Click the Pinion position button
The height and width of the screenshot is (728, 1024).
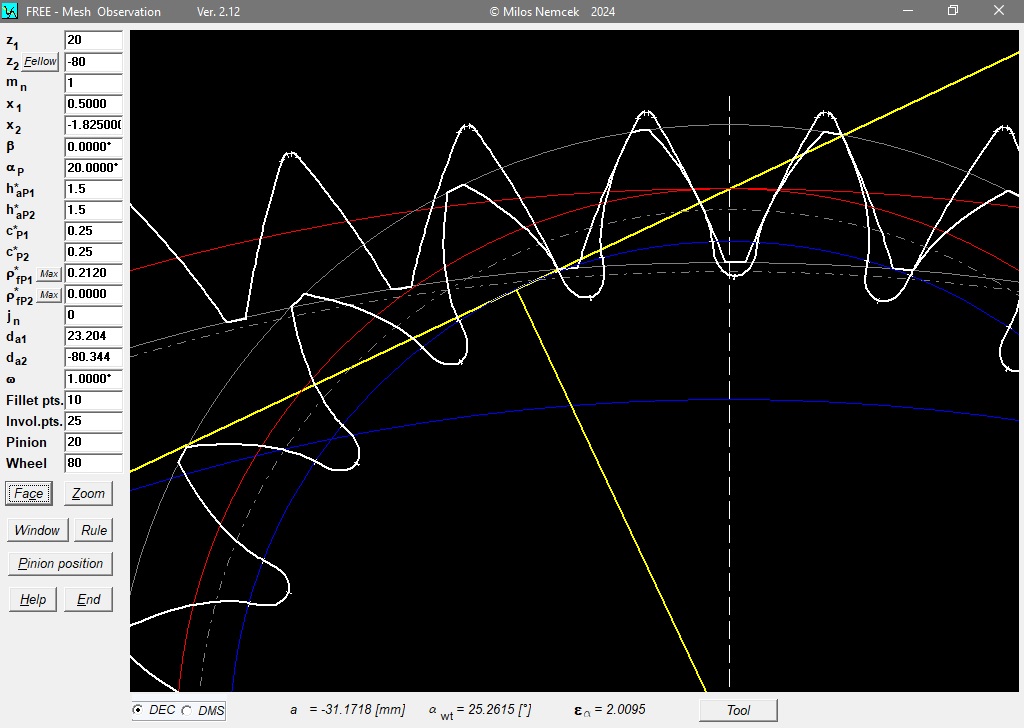point(61,563)
